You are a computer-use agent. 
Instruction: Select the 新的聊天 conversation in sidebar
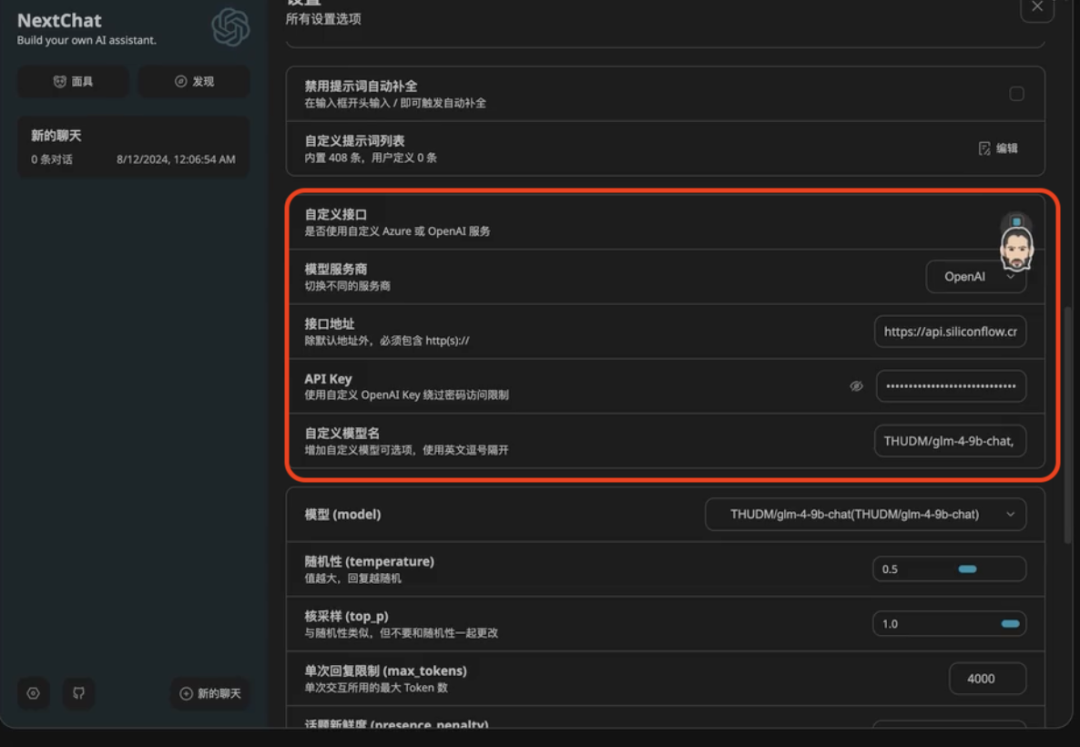[x=132, y=146]
